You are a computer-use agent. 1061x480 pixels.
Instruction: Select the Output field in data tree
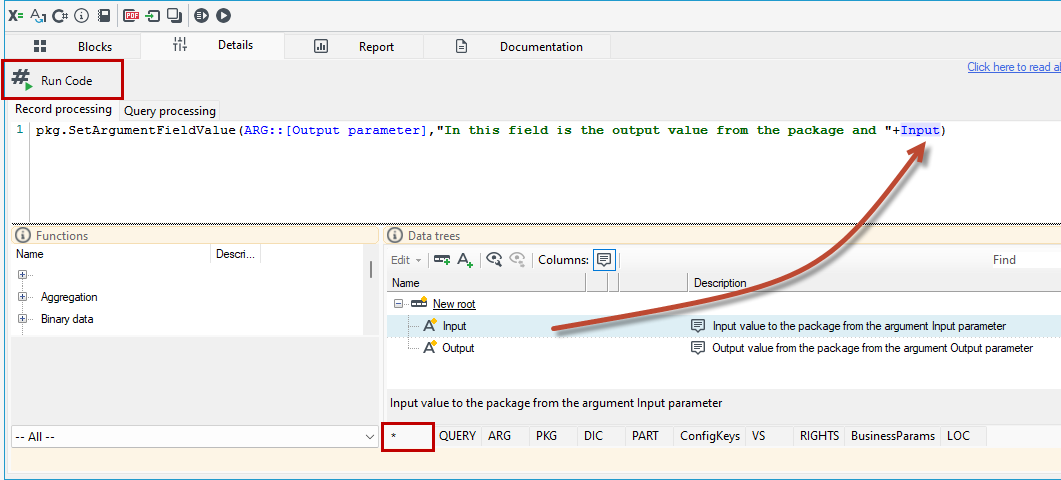pos(458,348)
